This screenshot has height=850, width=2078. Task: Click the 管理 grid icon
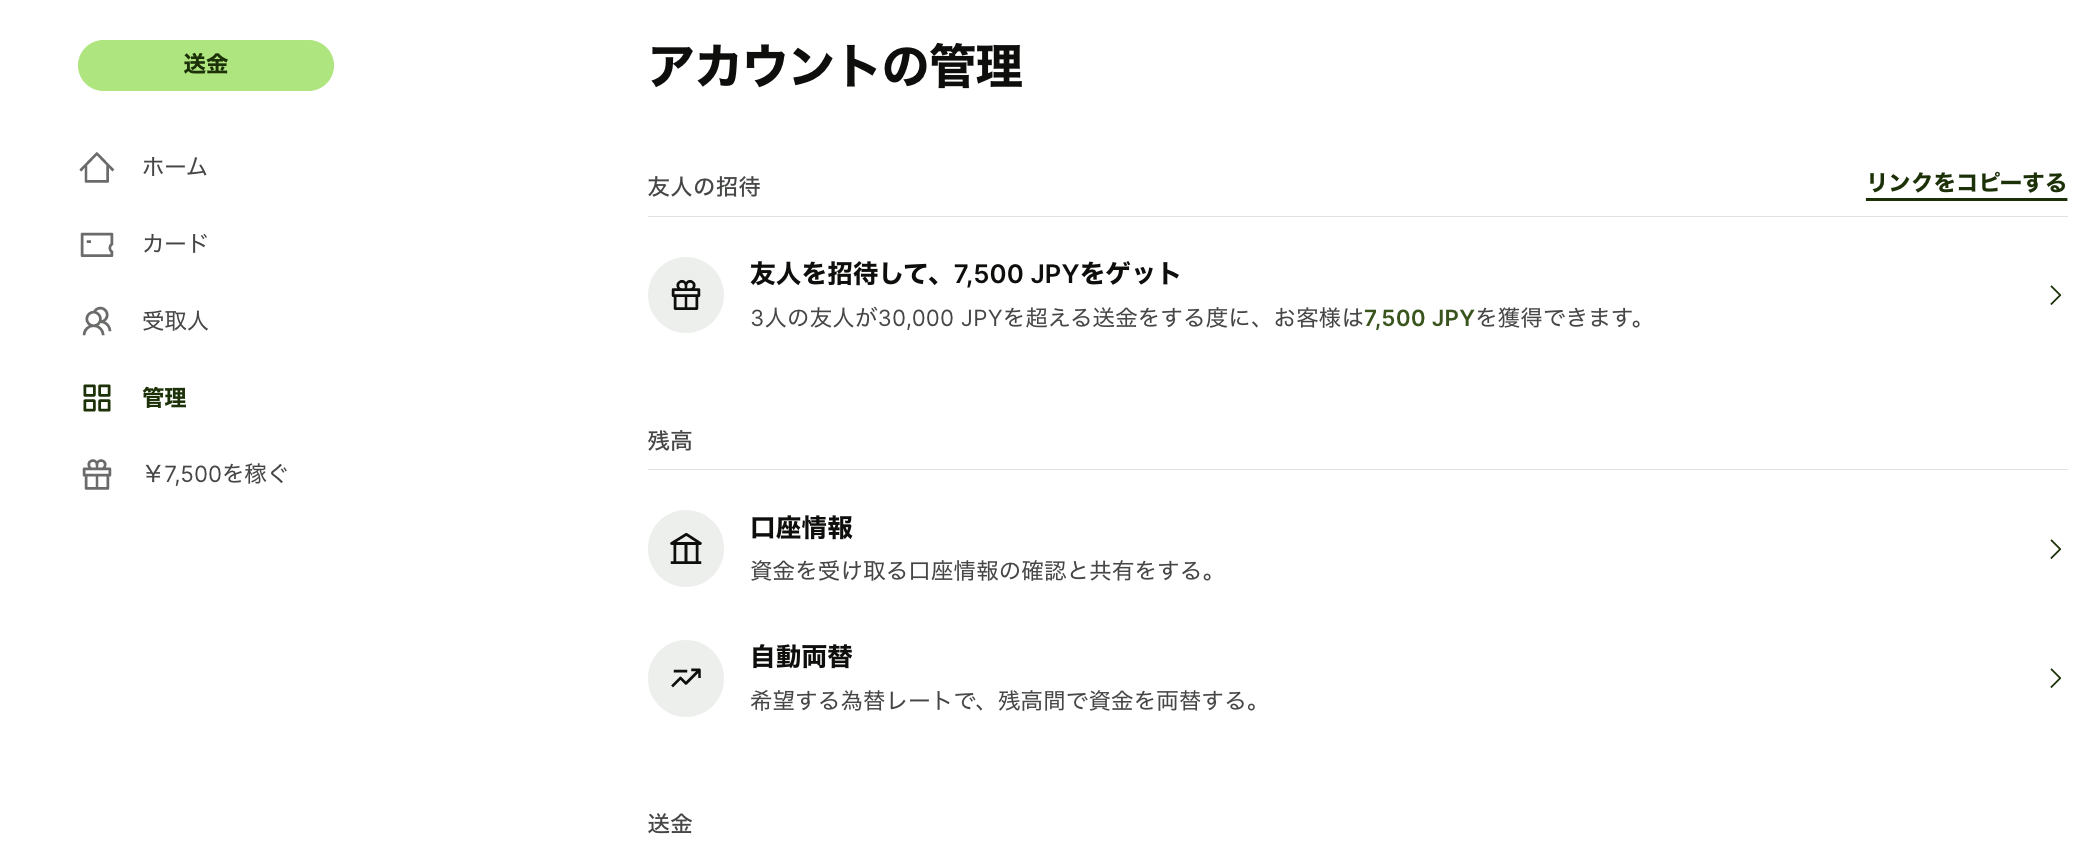97,398
